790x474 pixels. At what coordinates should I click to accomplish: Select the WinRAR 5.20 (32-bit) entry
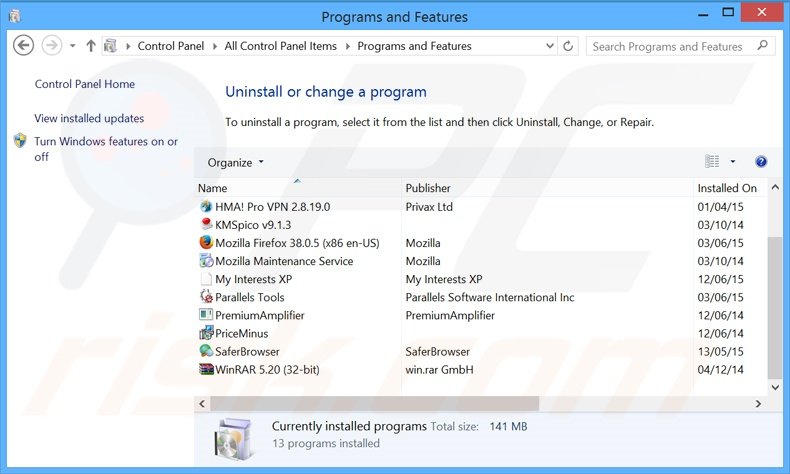[x=267, y=370]
